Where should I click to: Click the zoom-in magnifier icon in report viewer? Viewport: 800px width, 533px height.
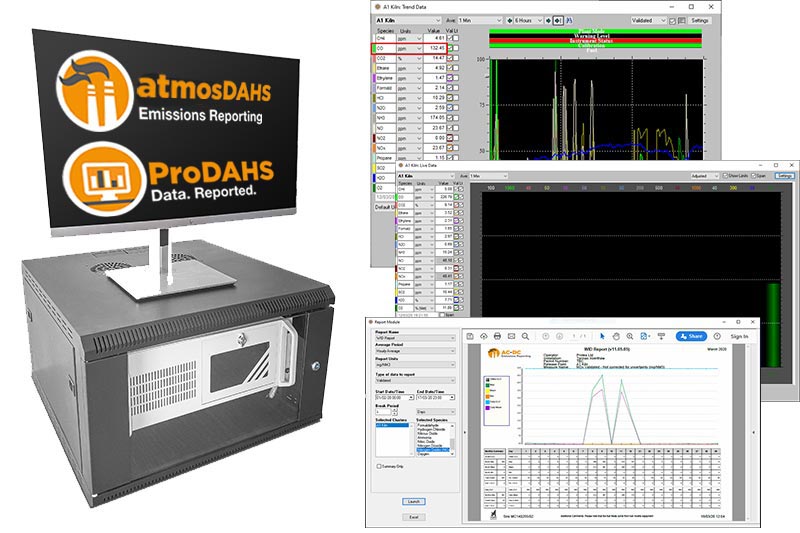(x=630, y=337)
